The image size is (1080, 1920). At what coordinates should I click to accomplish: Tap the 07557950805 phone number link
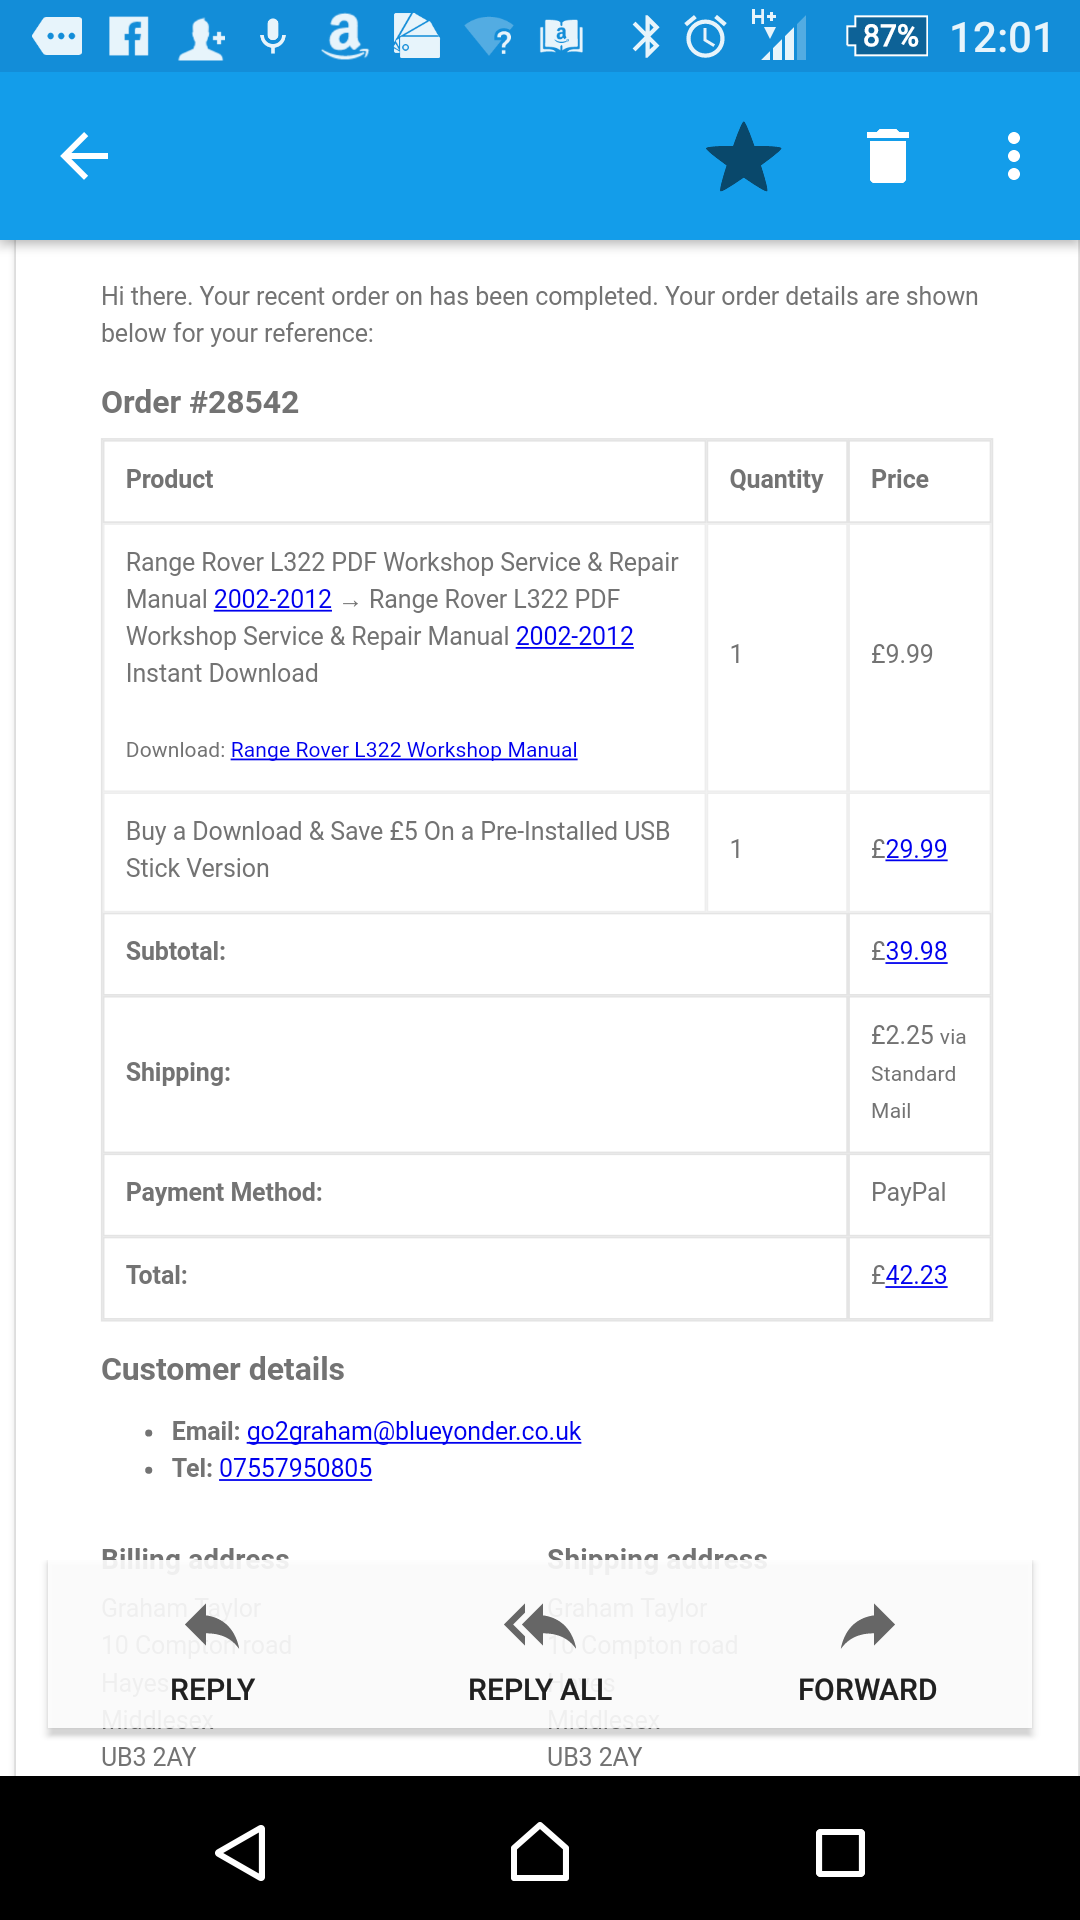296,1468
